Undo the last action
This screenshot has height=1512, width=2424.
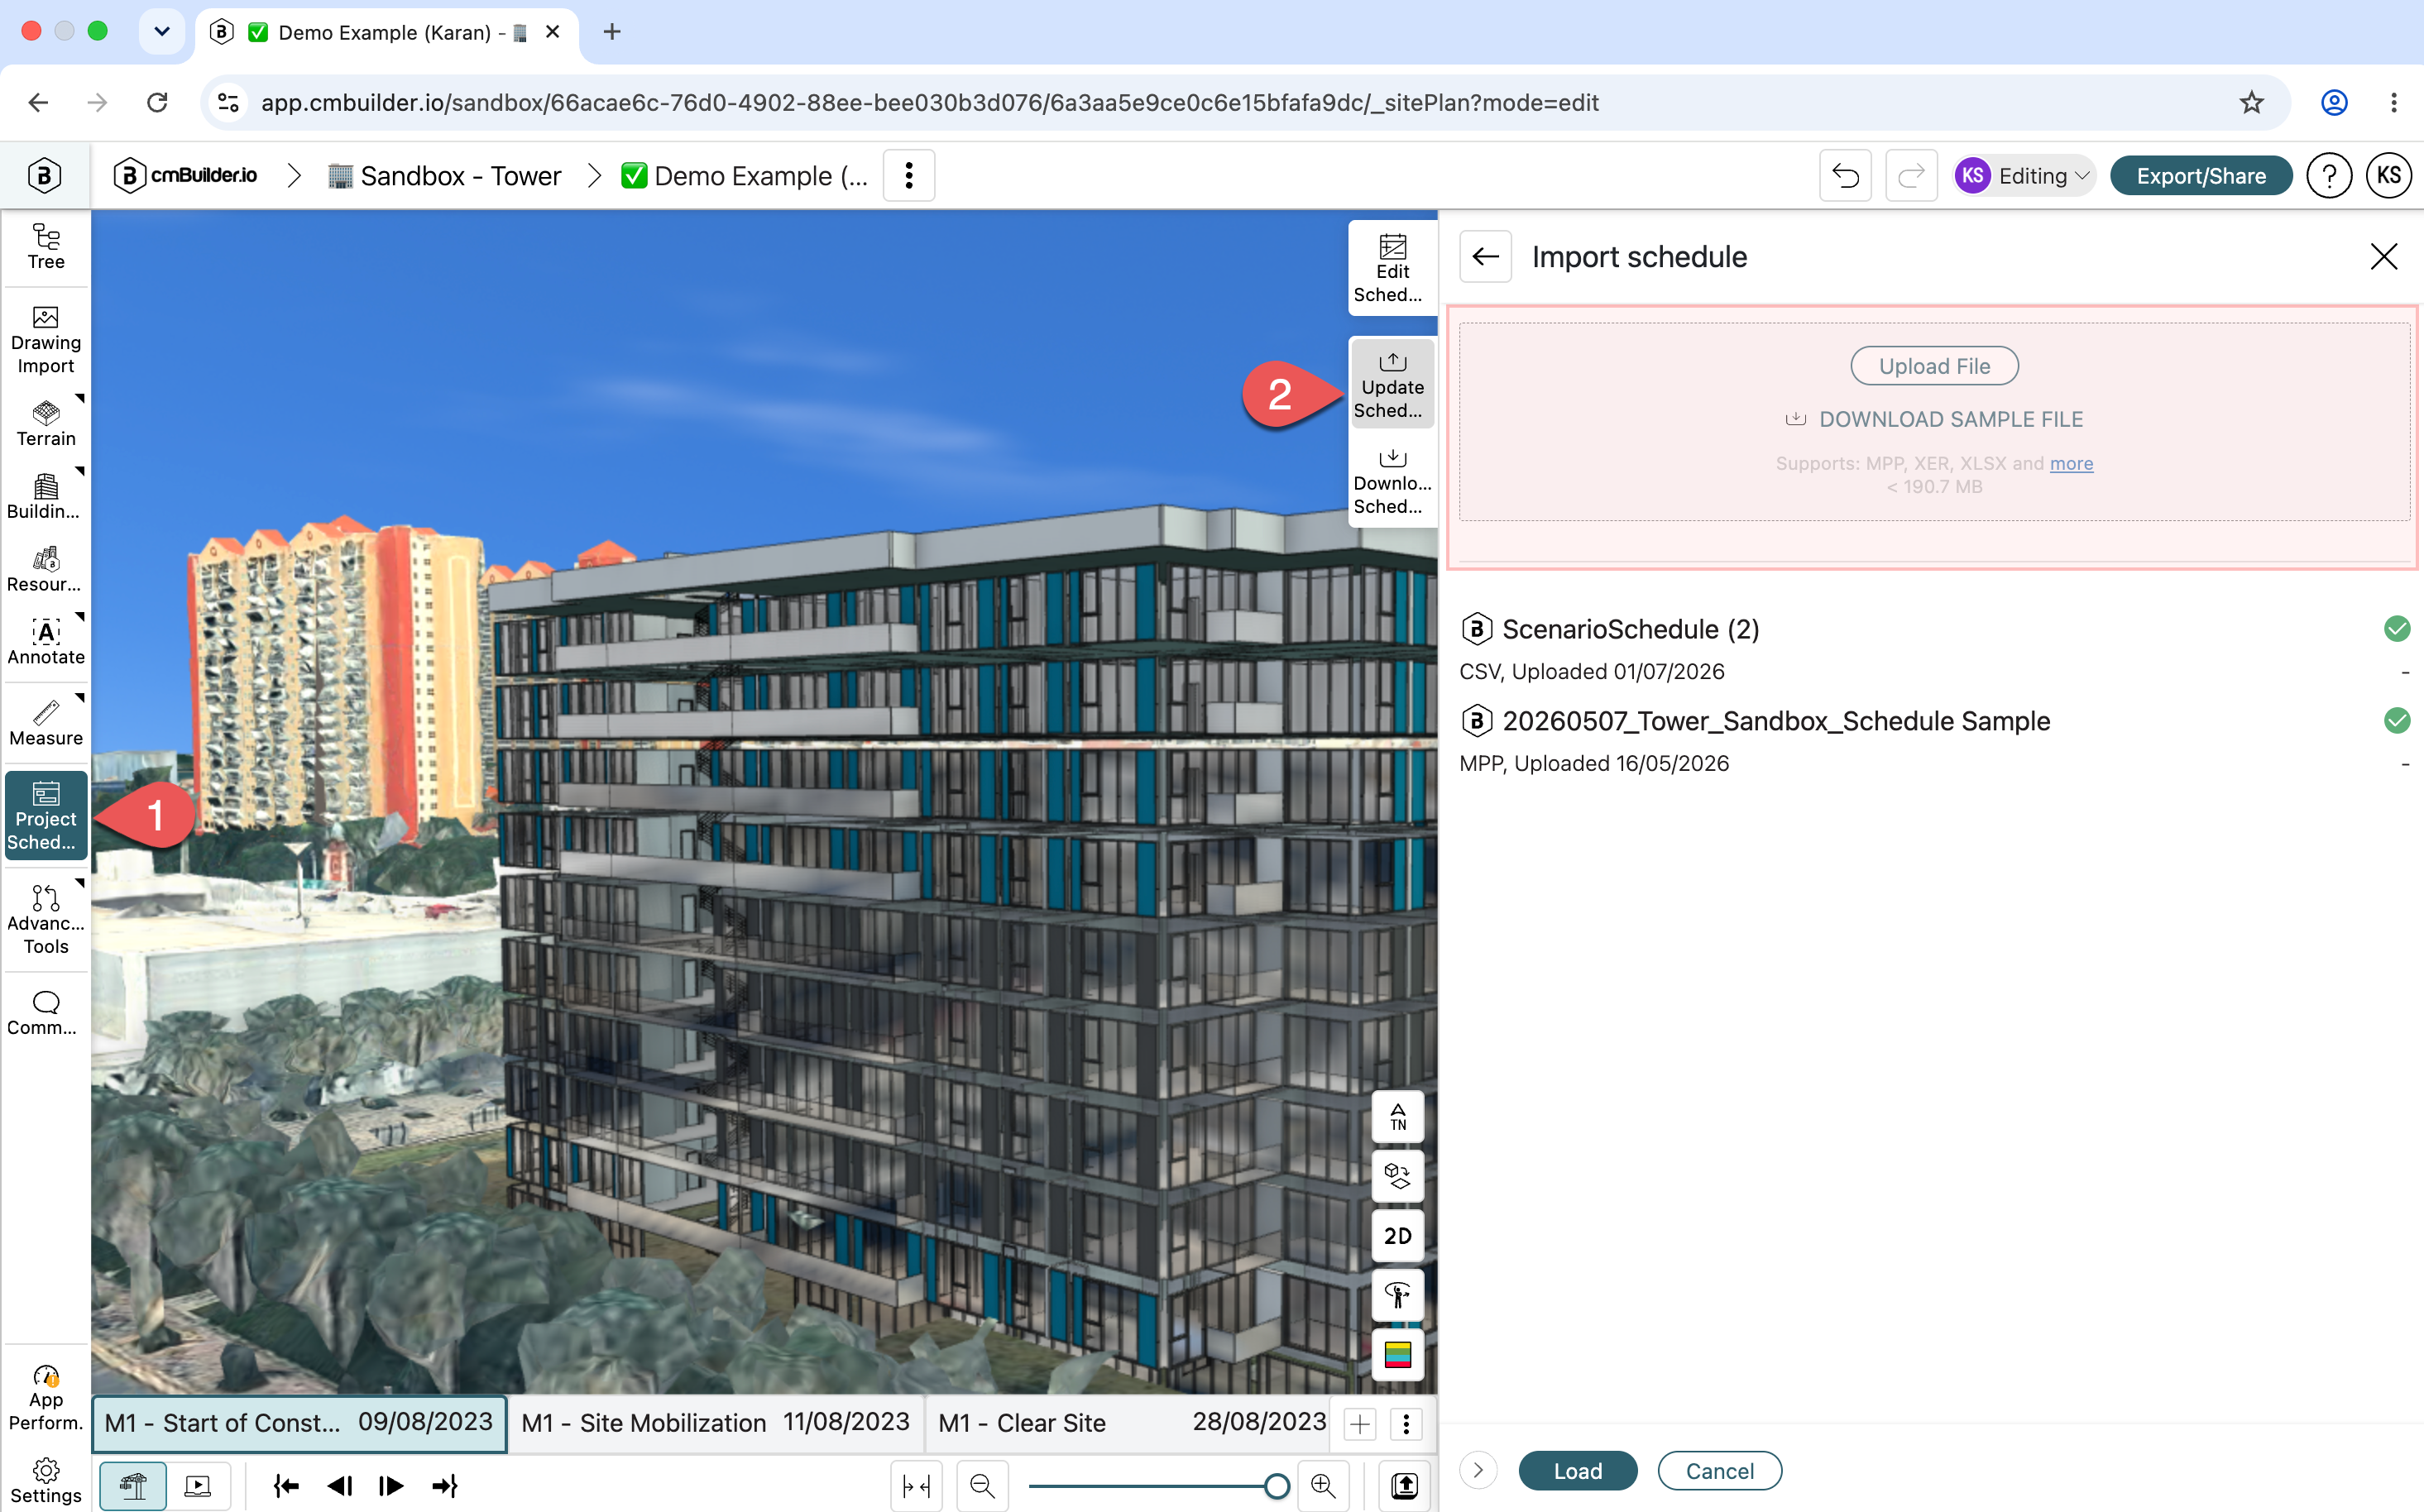[x=1845, y=176]
